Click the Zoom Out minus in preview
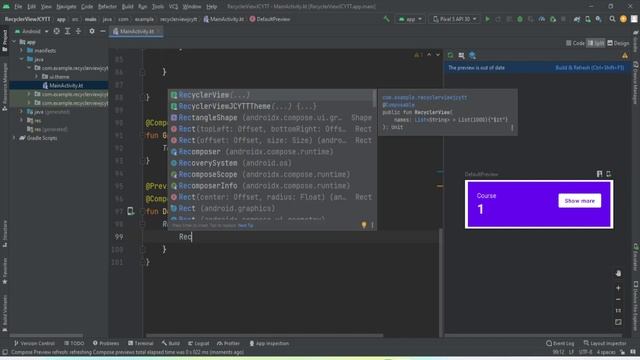640x360 pixels. click(x=618, y=299)
